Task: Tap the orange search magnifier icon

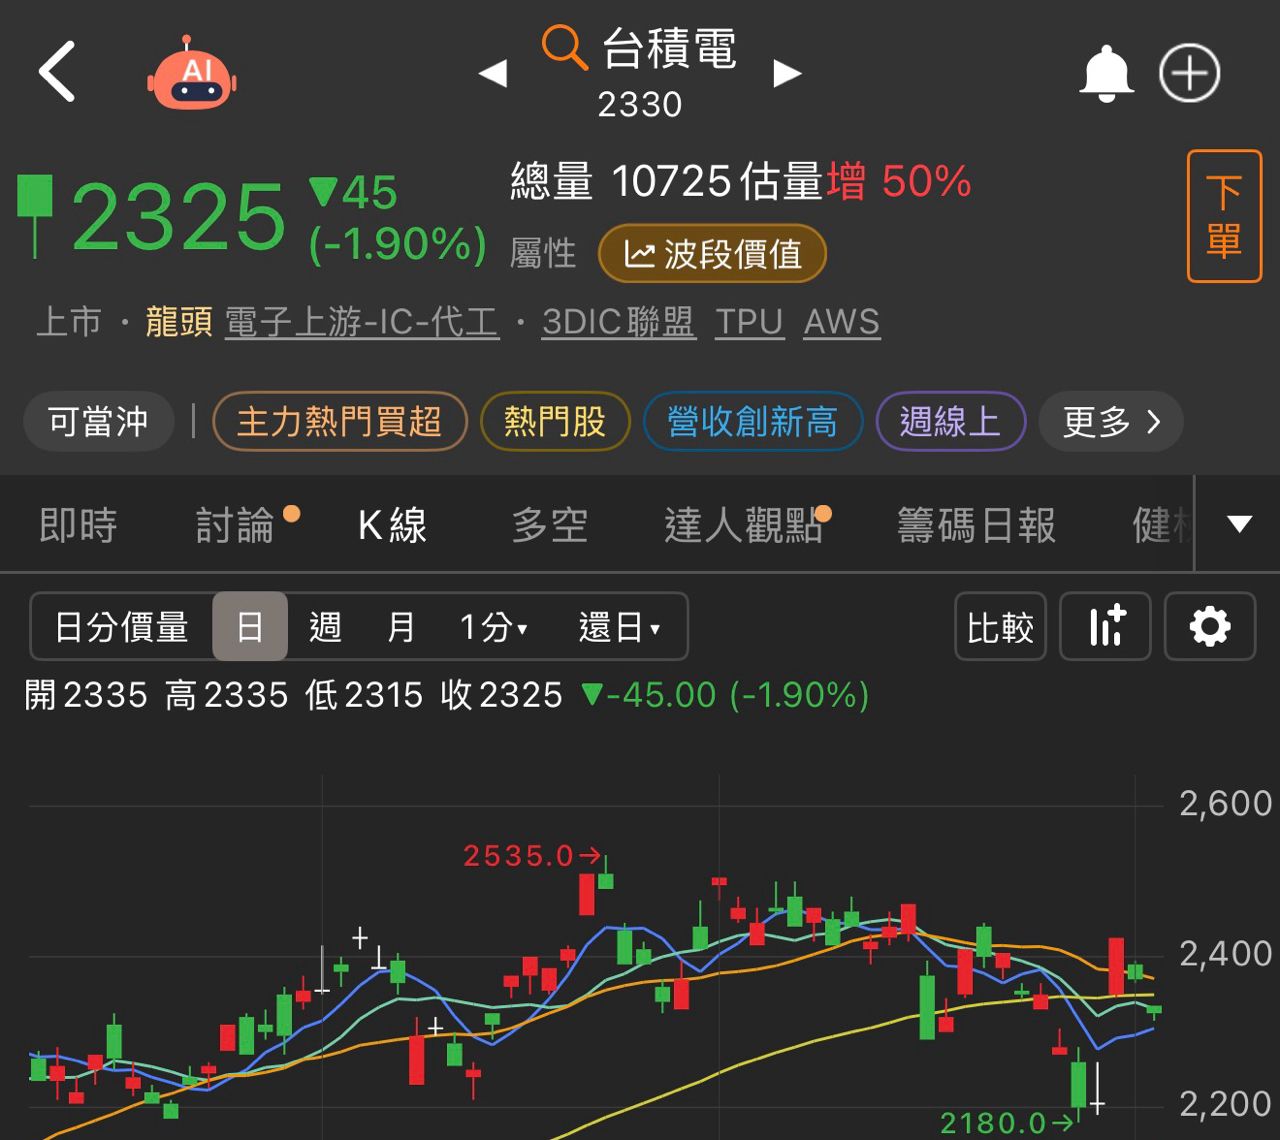Action: click(x=564, y=48)
